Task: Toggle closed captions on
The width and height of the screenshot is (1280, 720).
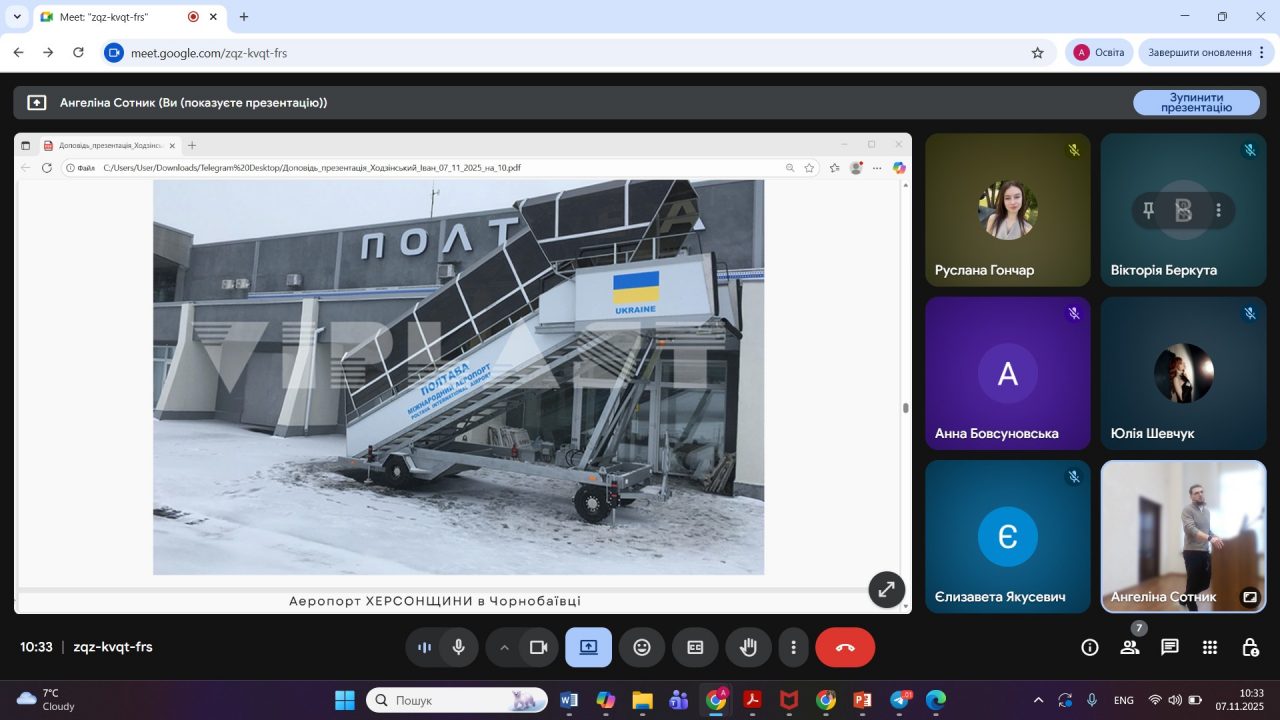Action: [695, 647]
